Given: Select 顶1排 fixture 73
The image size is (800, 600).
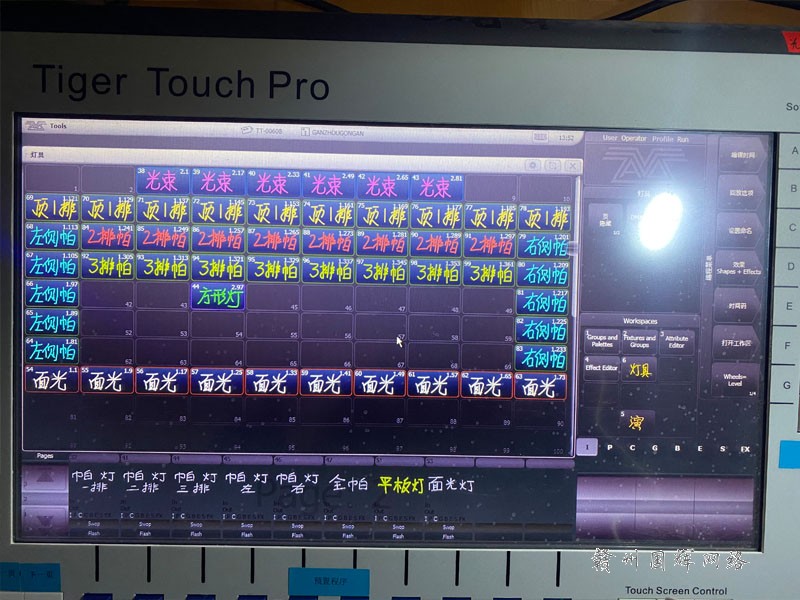Looking at the screenshot, I should 273,212.
